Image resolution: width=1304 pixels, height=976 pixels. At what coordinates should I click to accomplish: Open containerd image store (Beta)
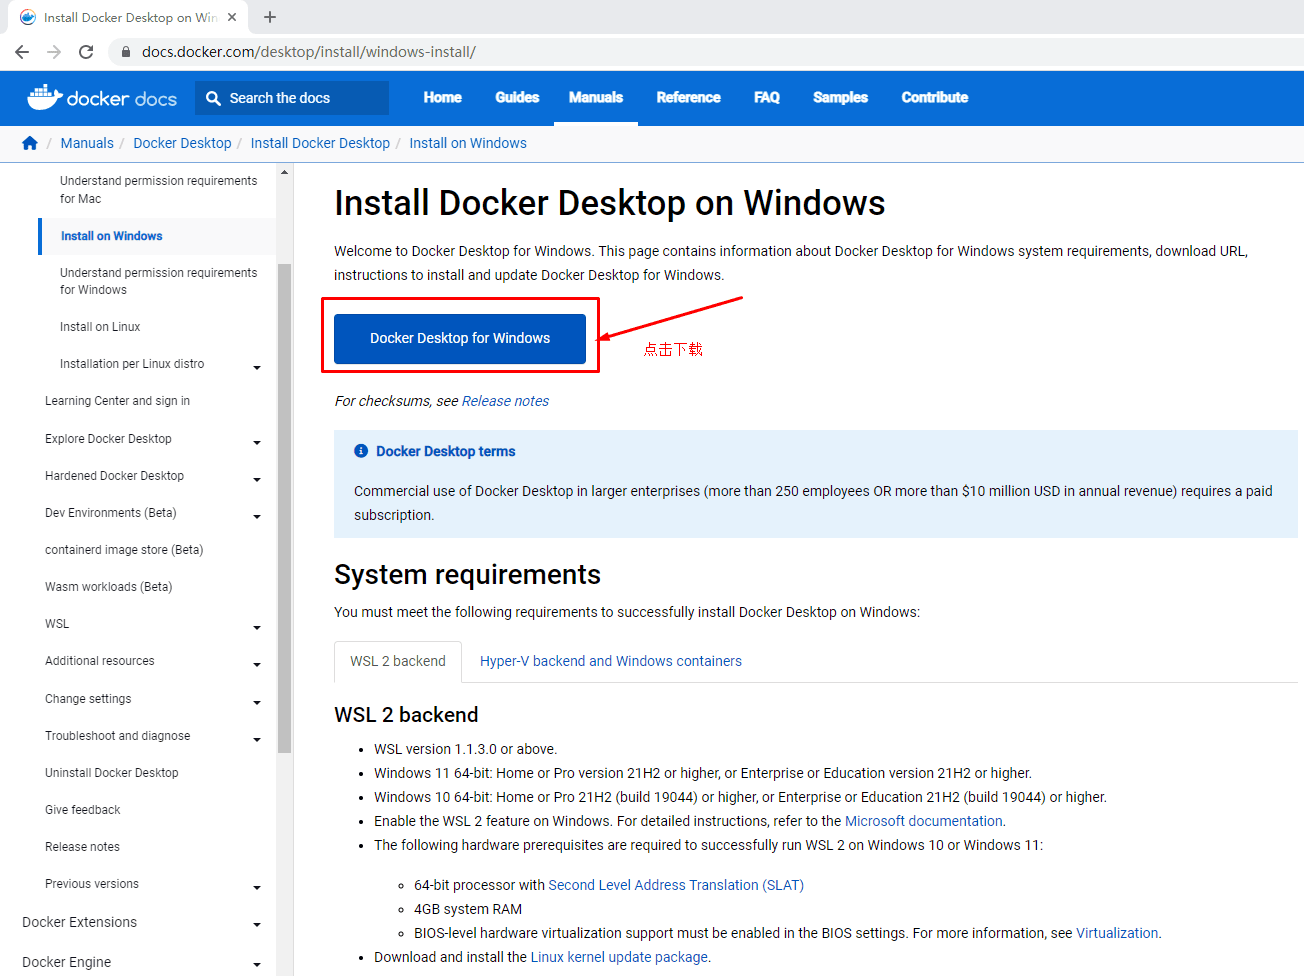124,550
